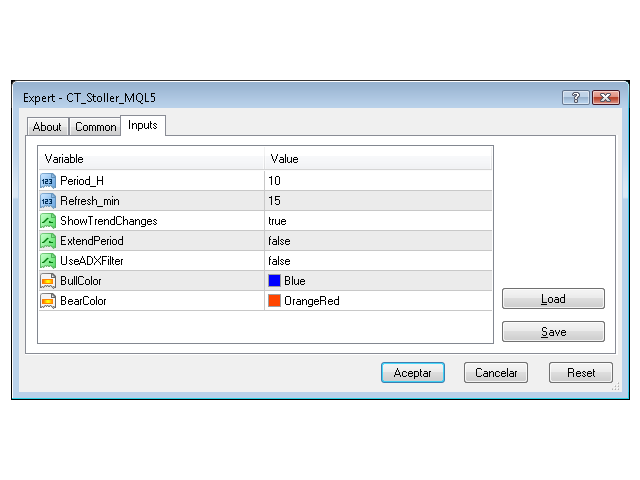Select the BearColor variable name

pyautogui.click(x=83, y=301)
